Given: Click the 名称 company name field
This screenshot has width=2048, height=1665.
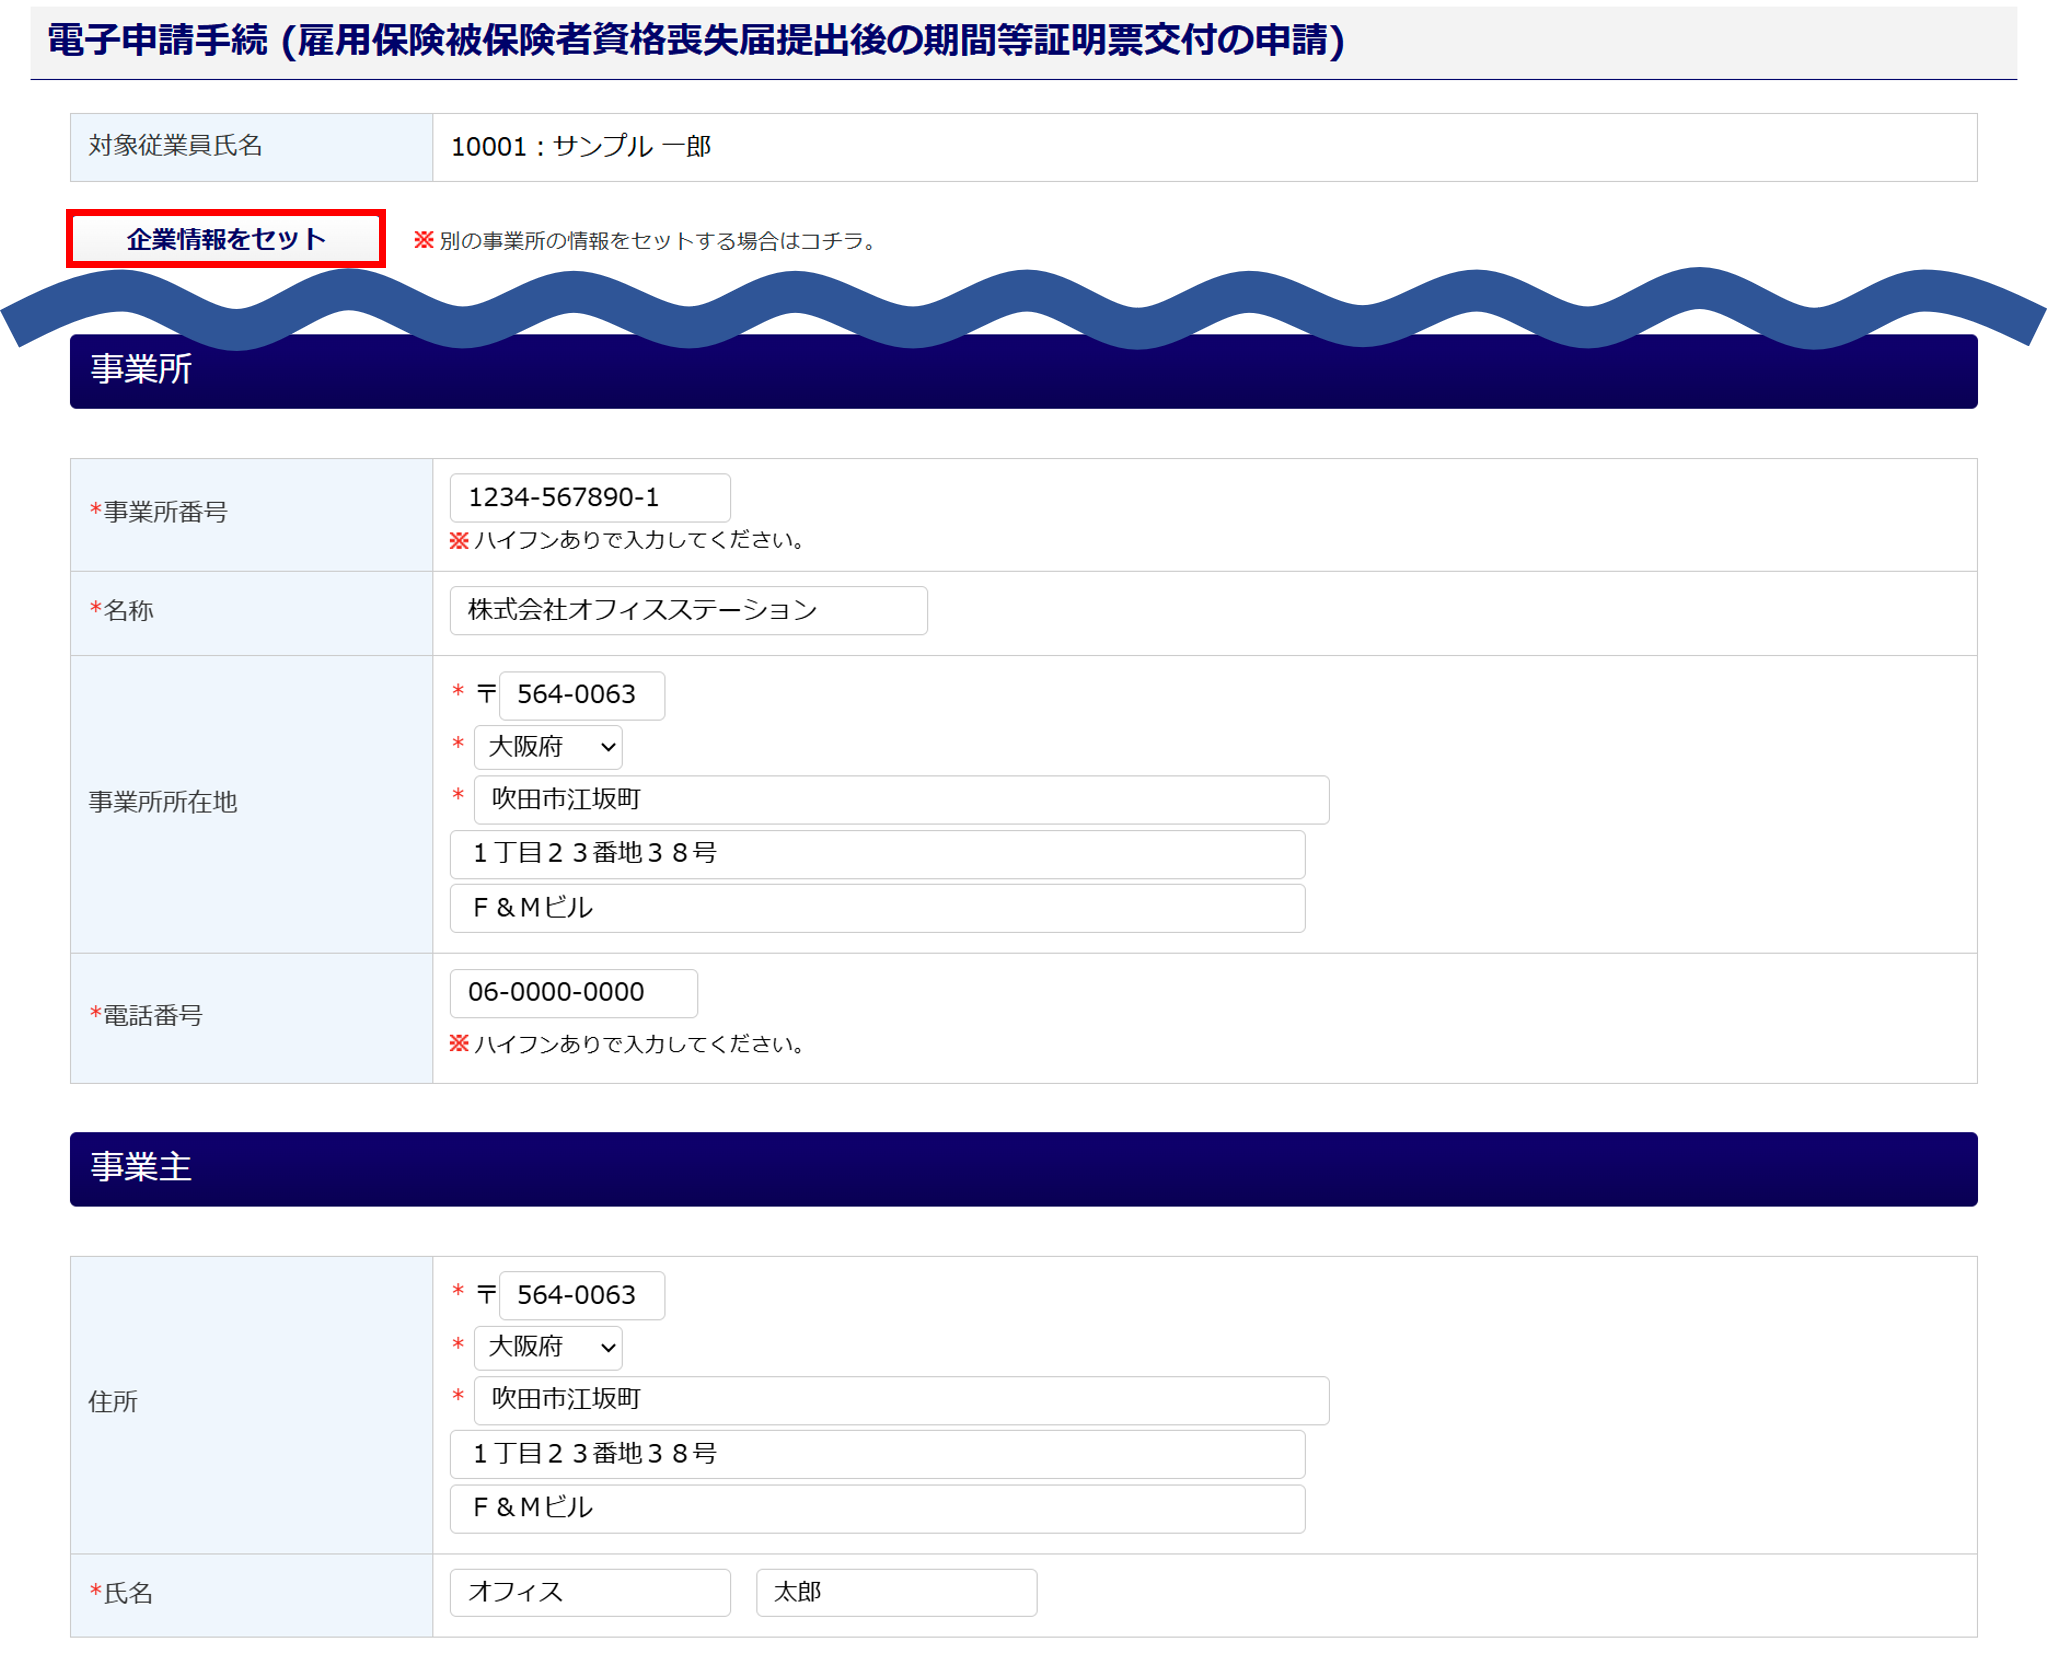Looking at the screenshot, I should [688, 610].
